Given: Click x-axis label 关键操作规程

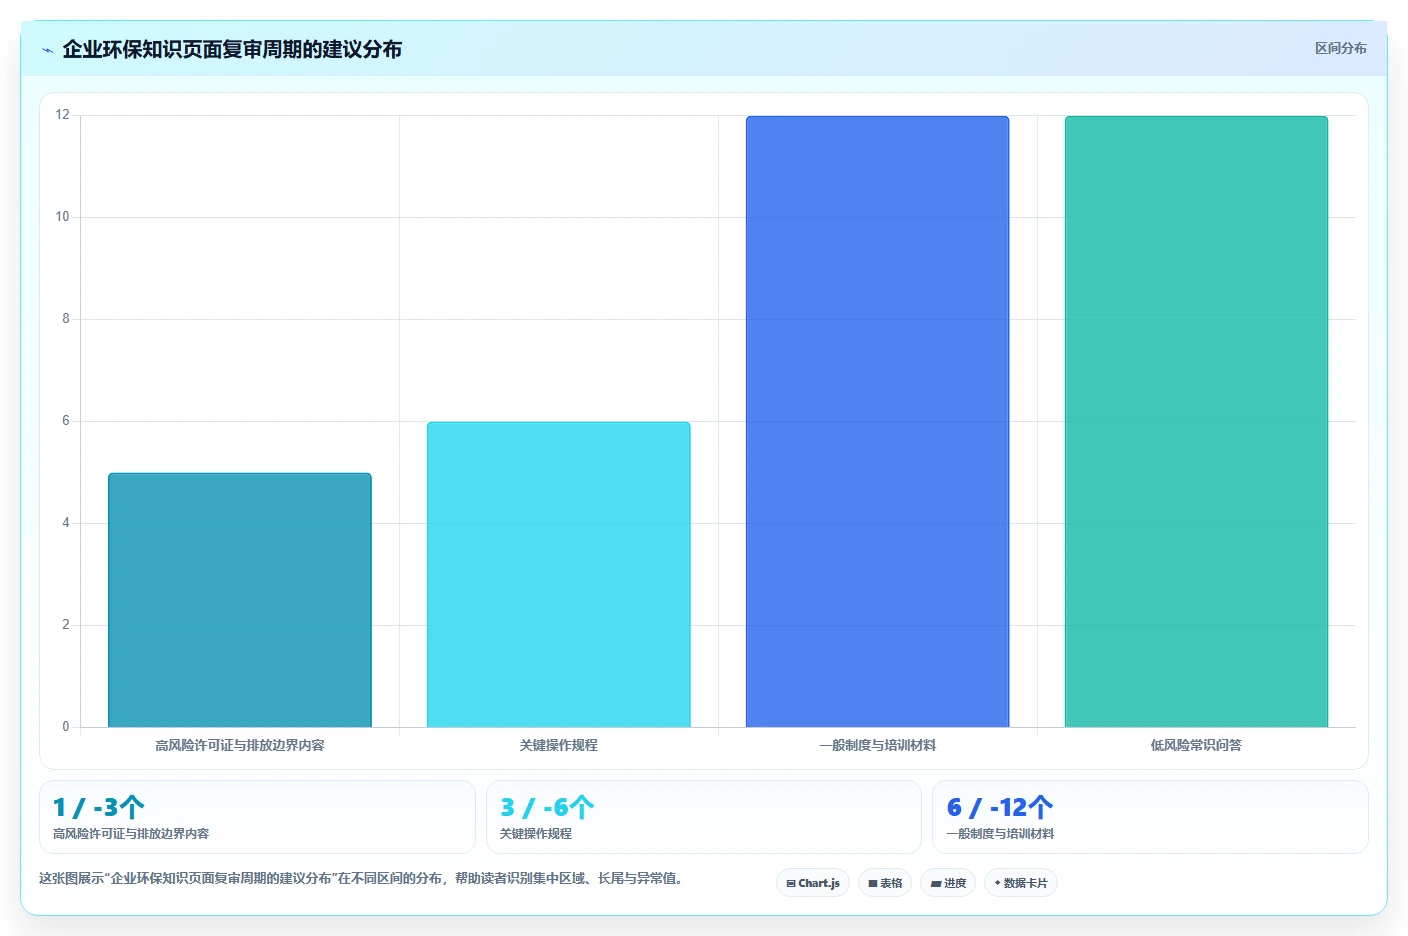Looking at the screenshot, I should 558,745.
